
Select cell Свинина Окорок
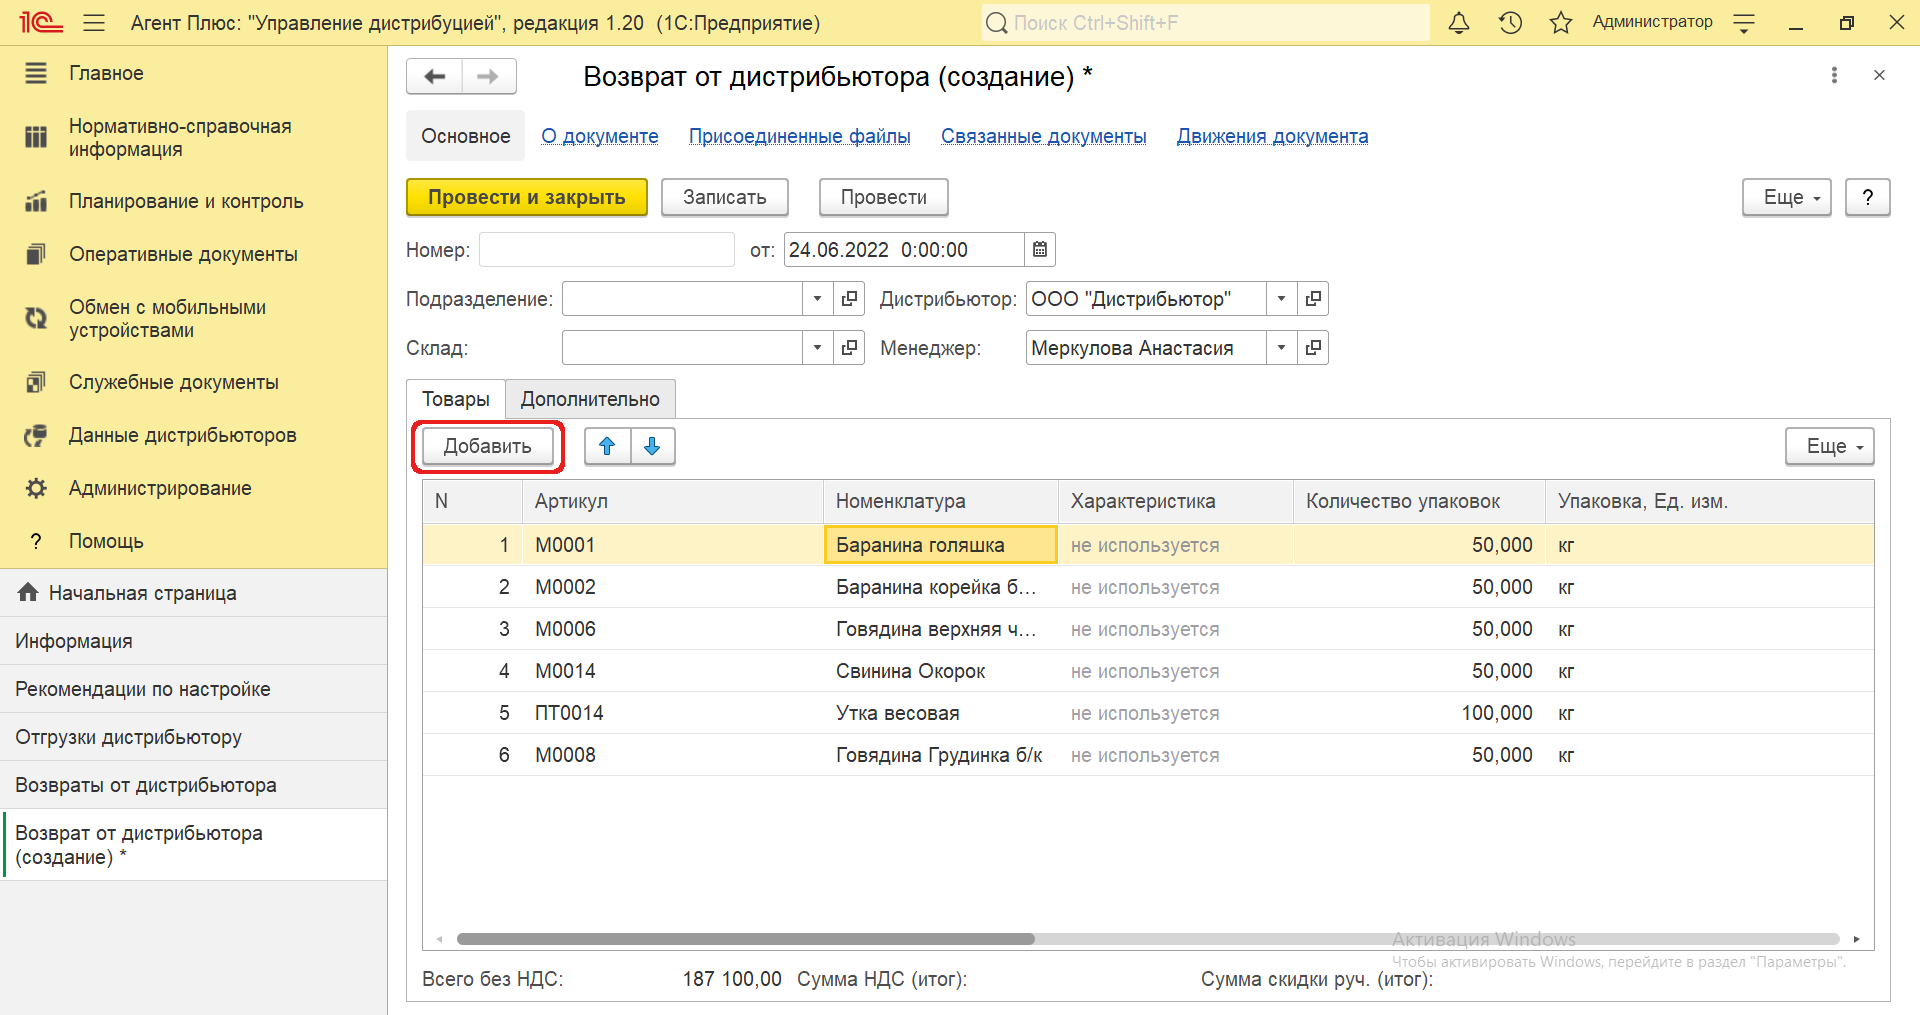(940, 671)
